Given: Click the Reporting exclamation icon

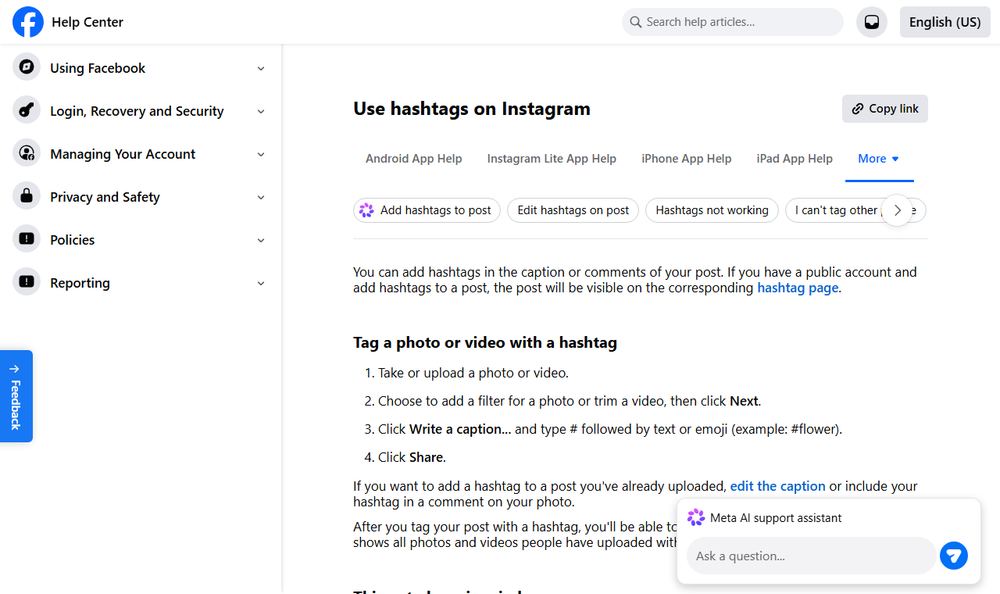Looking at the screenshot, I should (27, 282).
